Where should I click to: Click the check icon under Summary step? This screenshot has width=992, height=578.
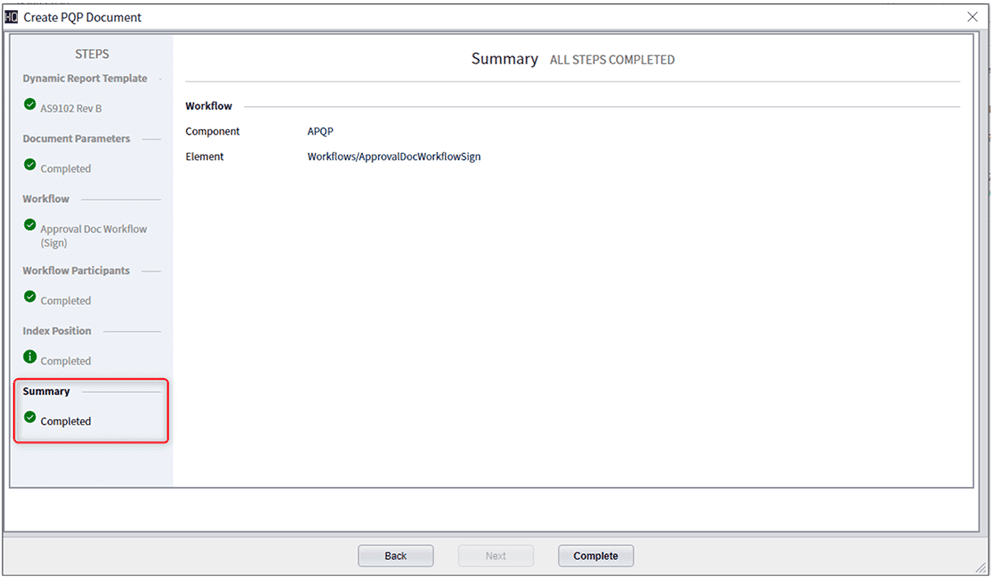[30, 417]
